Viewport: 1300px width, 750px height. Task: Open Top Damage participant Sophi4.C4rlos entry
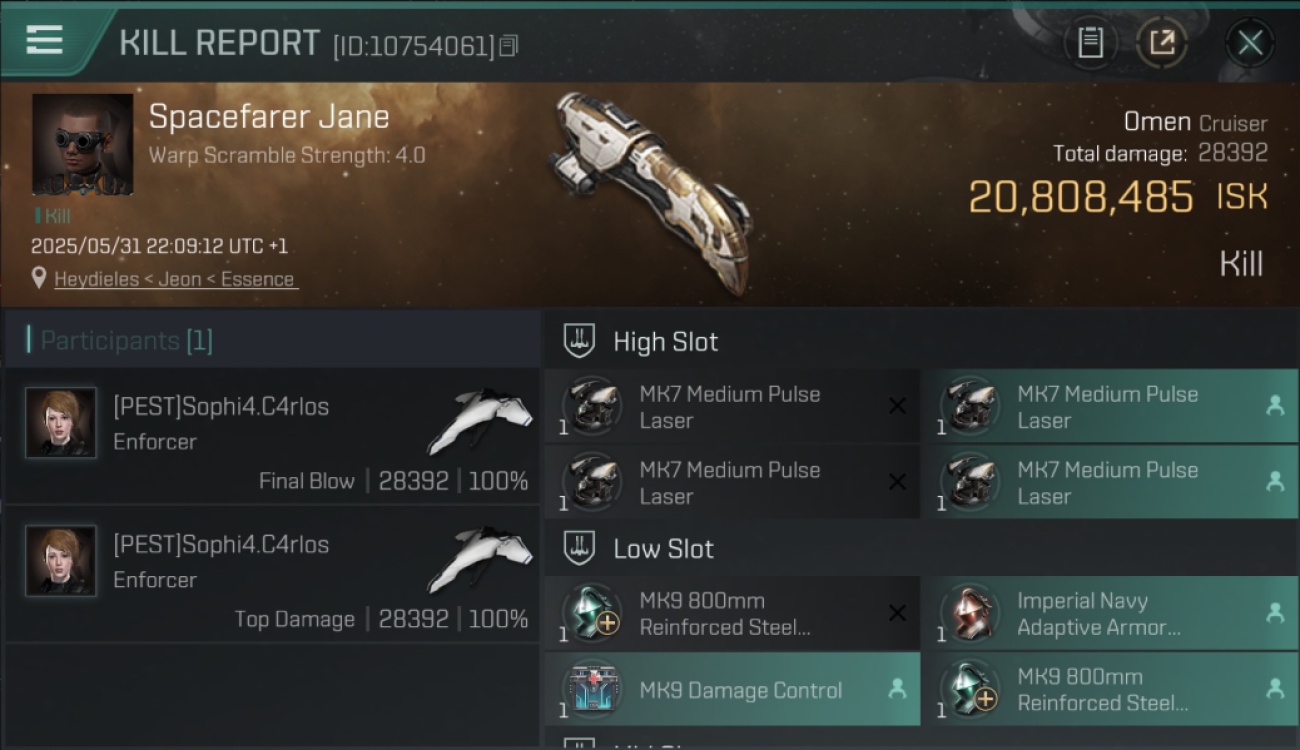click(x=272, y=575)
